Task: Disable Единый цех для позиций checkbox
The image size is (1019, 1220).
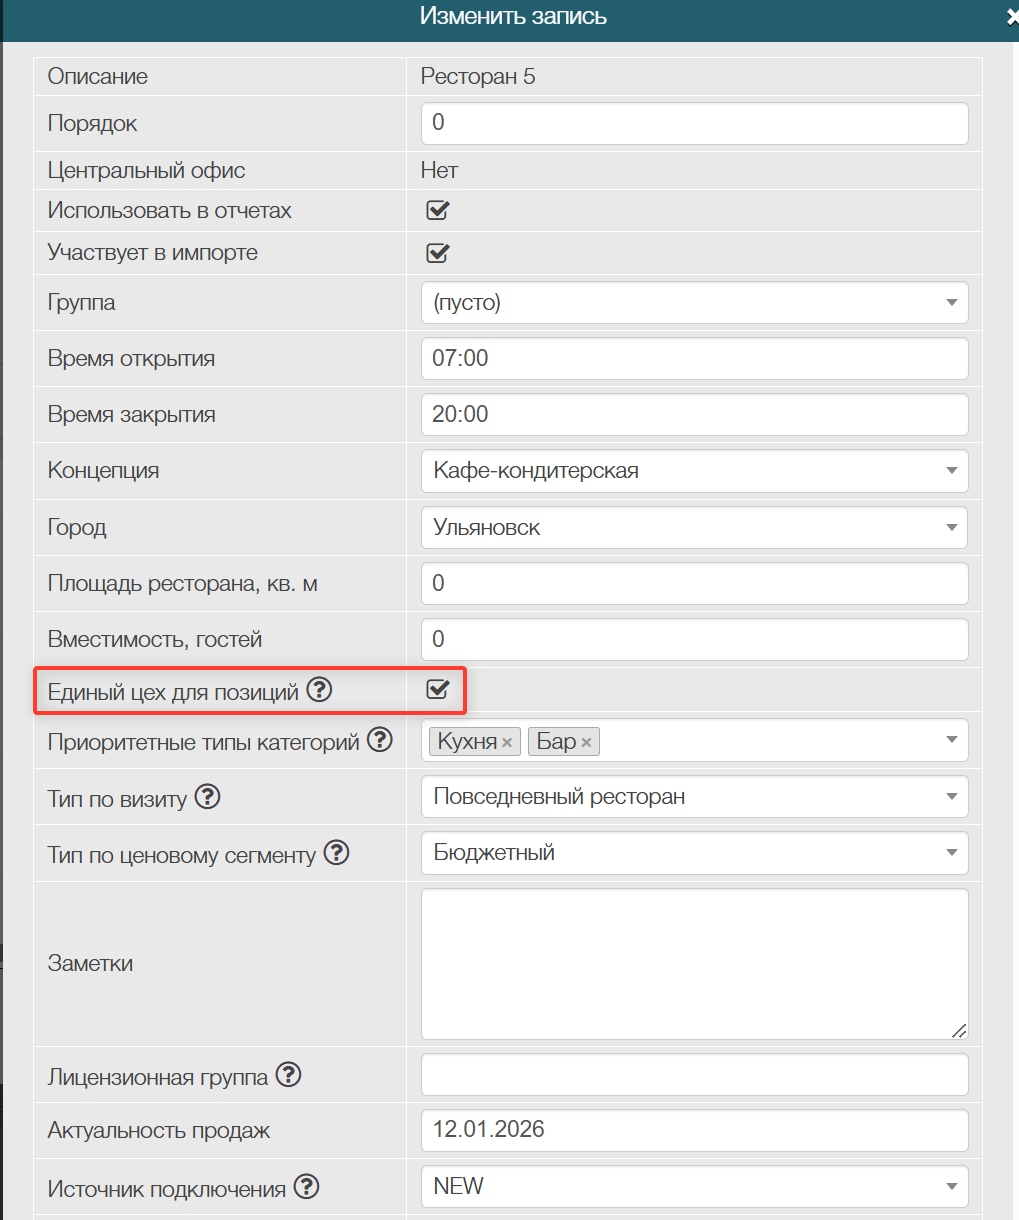Action: 437,689
